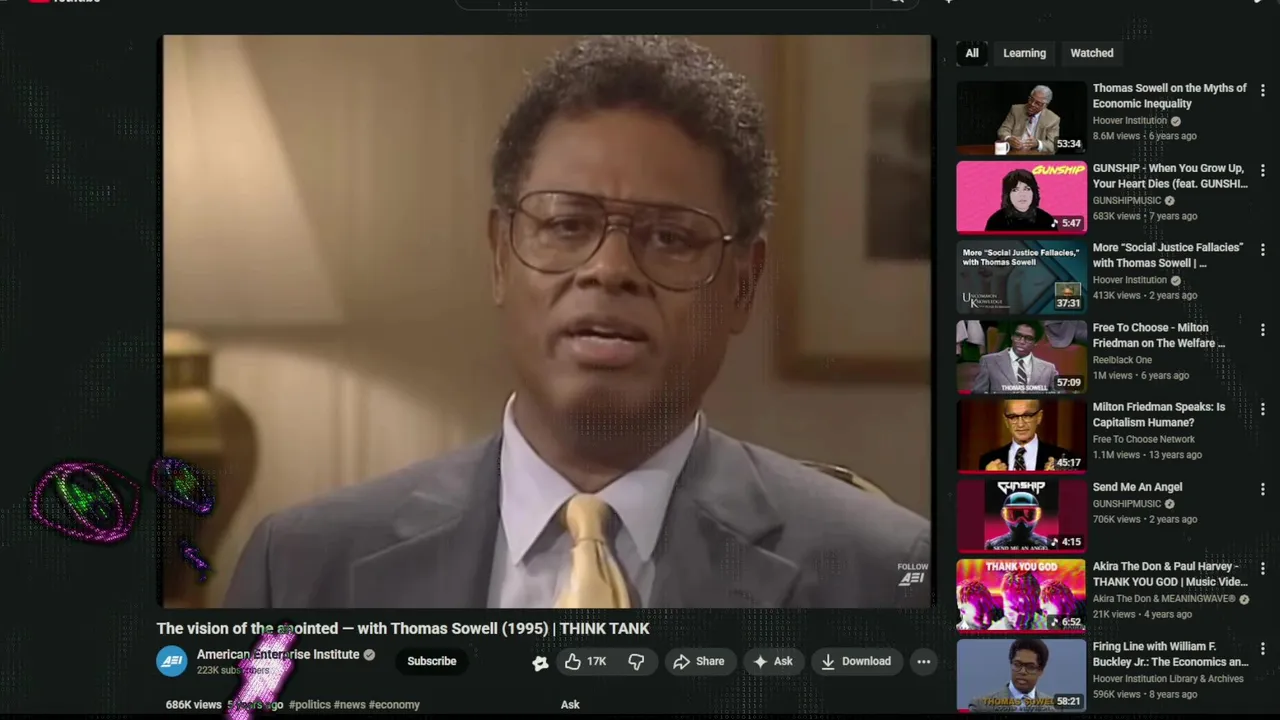Open title Thomas Sowell on the Myths of Economic Inequality
The height and width of the screenshot is (720, 1280).
click(x=1169, y=96)
